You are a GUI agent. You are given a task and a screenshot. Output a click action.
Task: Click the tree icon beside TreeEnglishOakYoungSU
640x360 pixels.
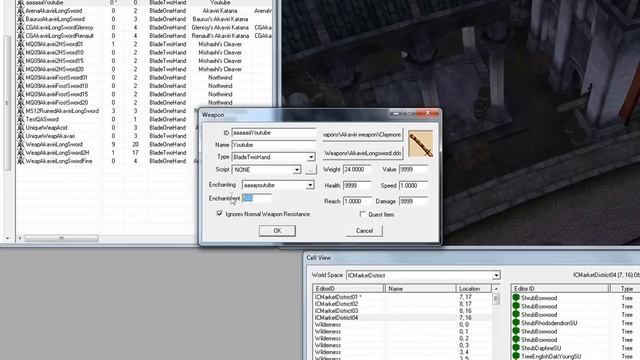516,356
